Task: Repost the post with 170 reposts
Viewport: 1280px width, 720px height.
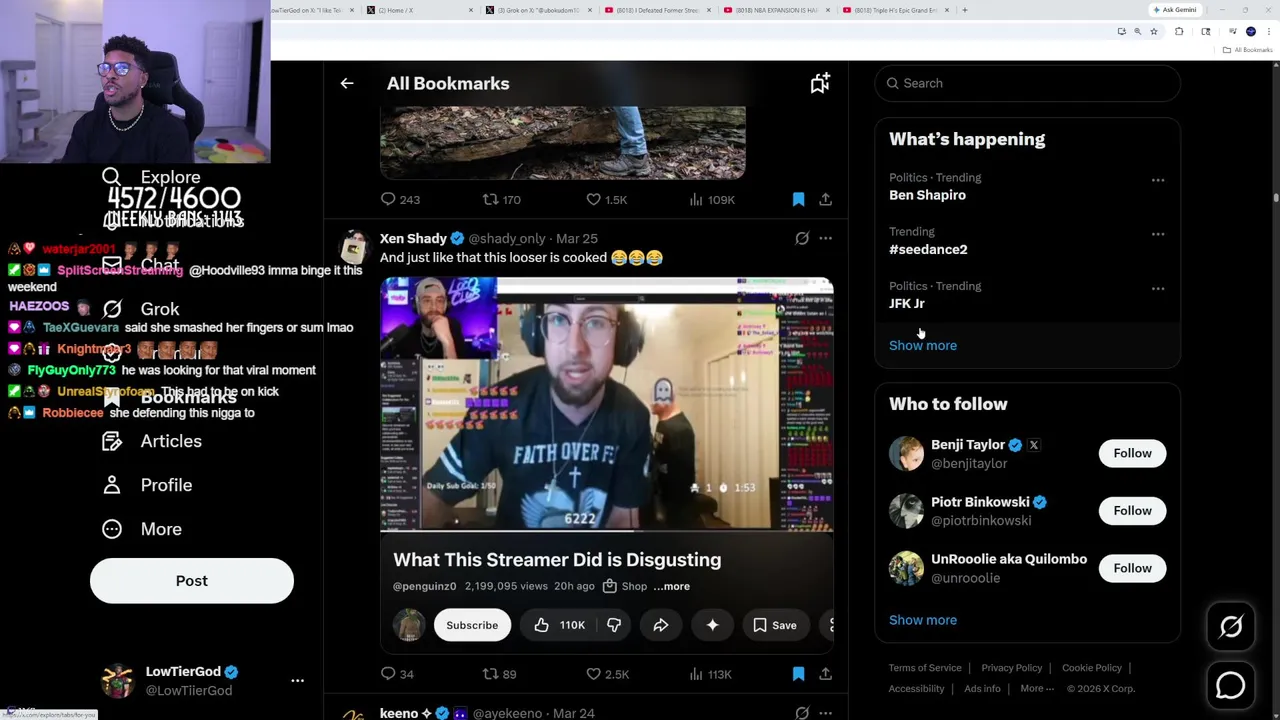Action: 502,199
